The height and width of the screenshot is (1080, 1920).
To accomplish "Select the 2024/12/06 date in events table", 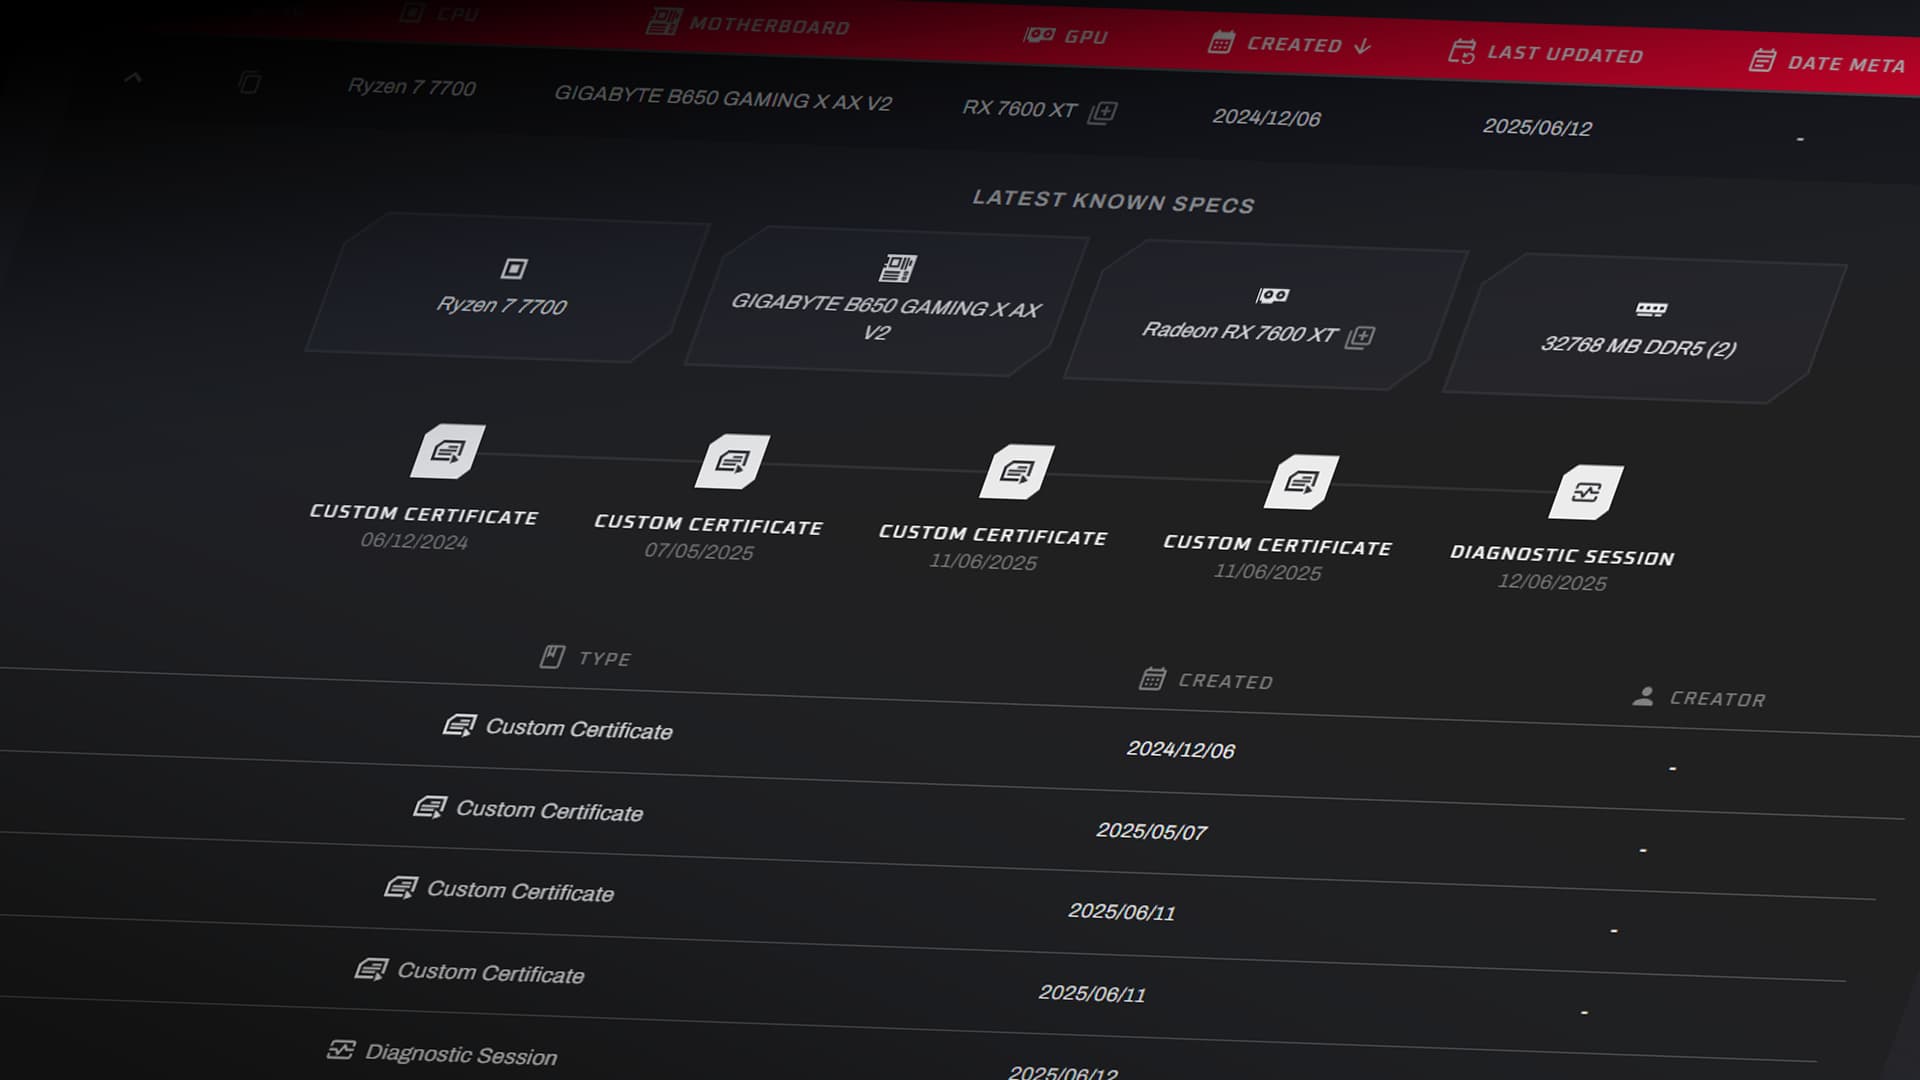I will point(1180,750).
